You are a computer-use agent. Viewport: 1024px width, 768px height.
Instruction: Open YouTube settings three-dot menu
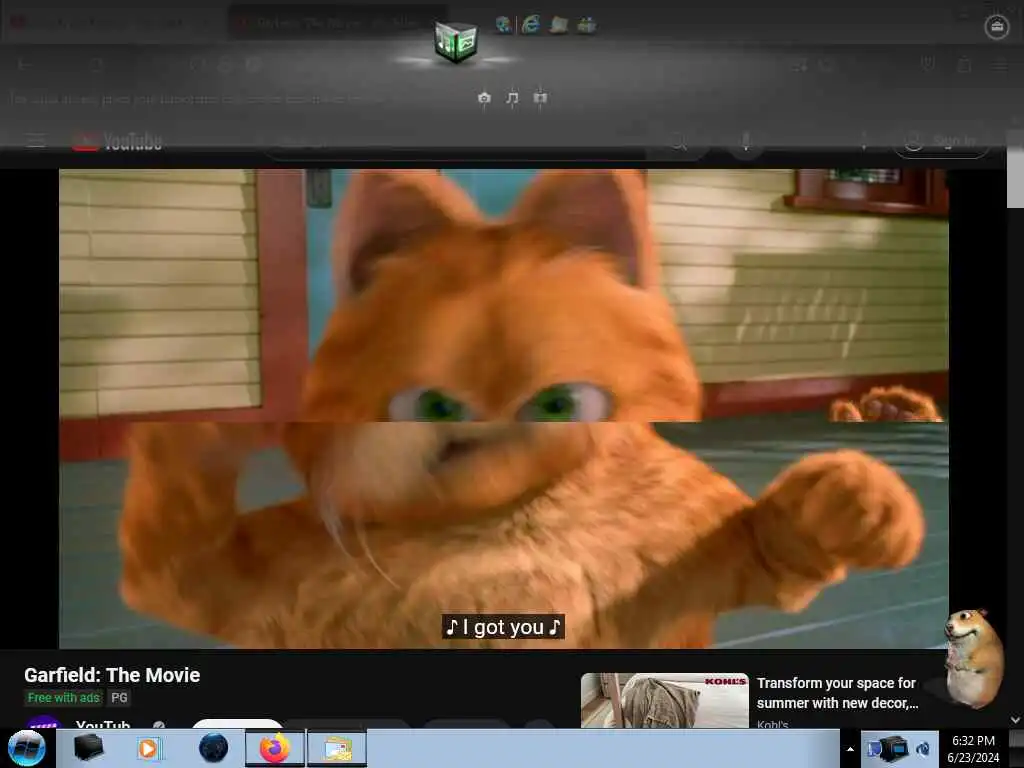[x=864, y=141]
